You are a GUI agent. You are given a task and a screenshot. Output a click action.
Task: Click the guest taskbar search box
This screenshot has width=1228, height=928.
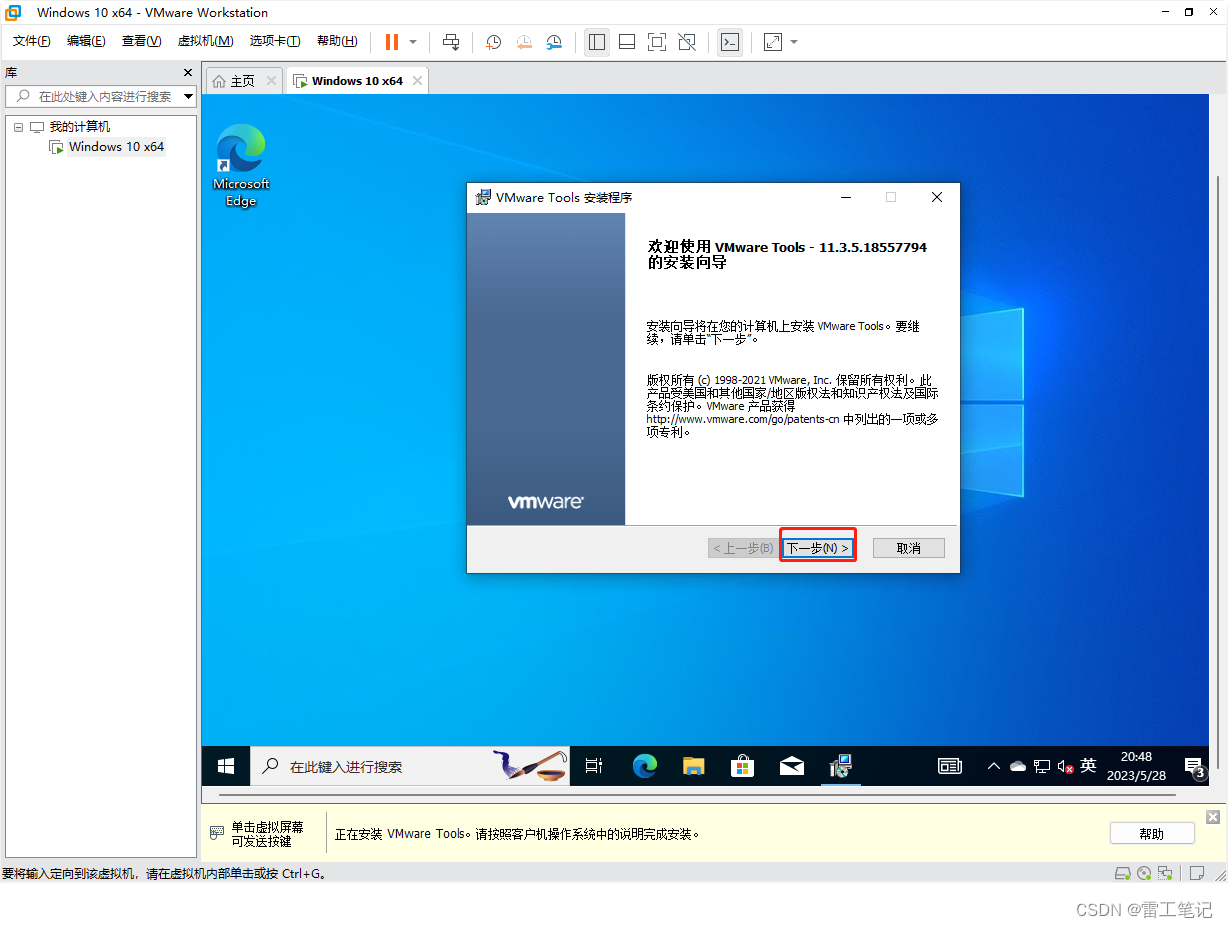click(410, 766)
